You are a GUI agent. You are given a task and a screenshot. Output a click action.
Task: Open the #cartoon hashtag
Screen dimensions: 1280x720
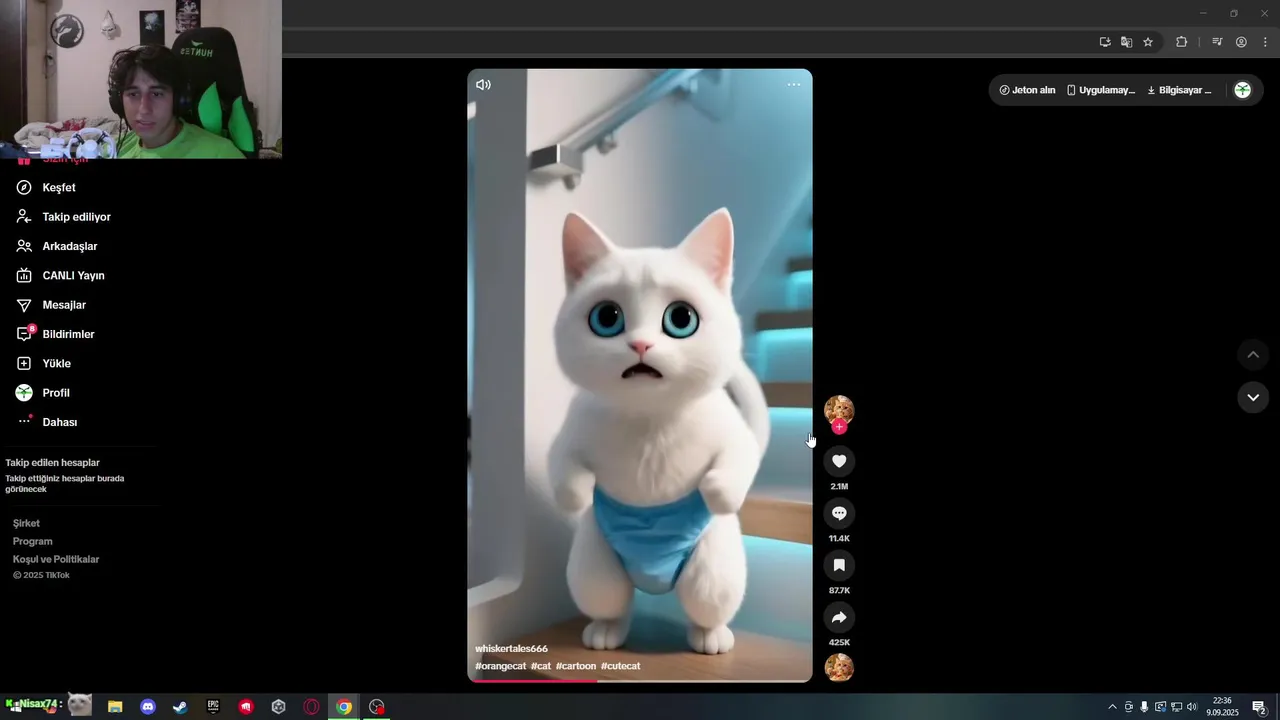[576, 666]
